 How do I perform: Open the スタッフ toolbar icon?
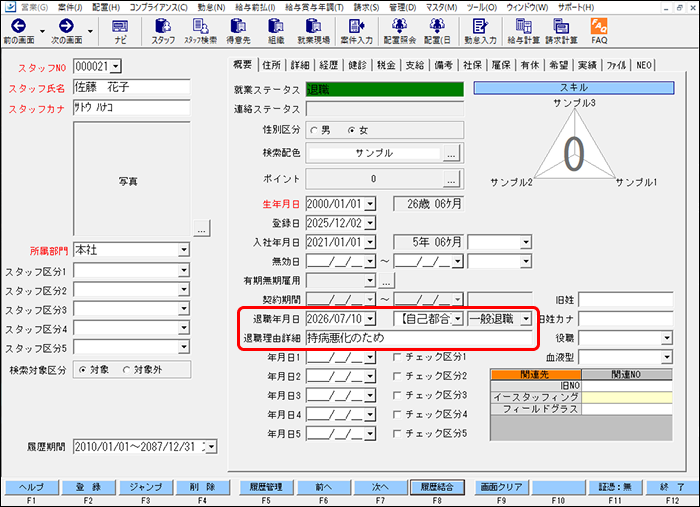163,31
